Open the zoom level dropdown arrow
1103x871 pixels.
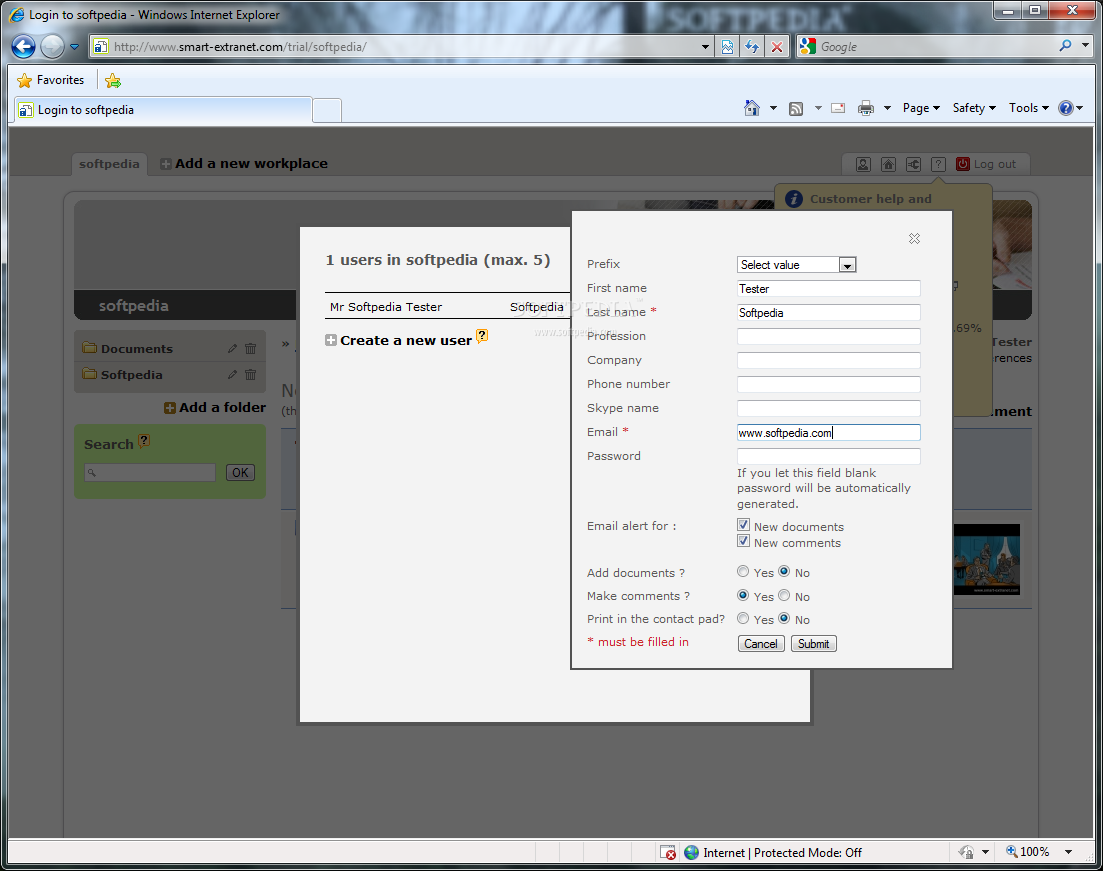pyautogui.click(x=1069, y=852)
